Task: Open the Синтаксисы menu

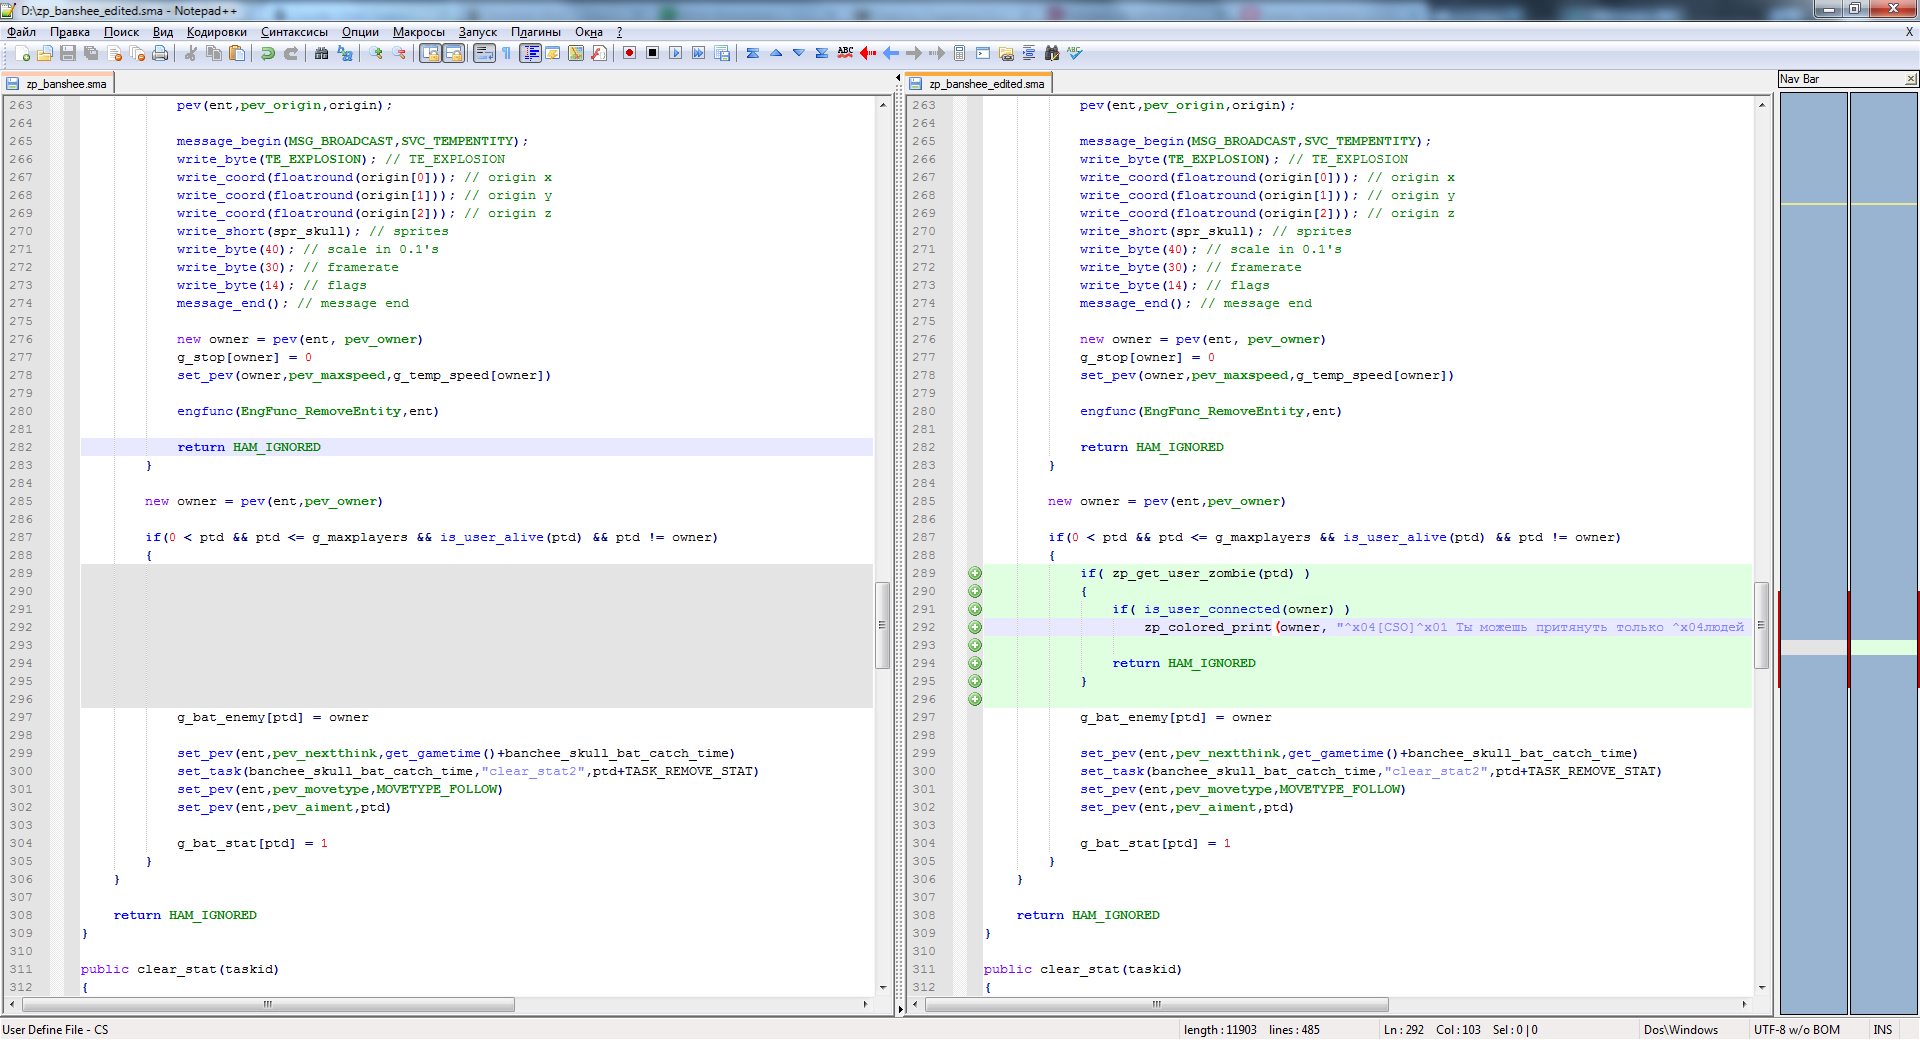Action: [294, 32]
